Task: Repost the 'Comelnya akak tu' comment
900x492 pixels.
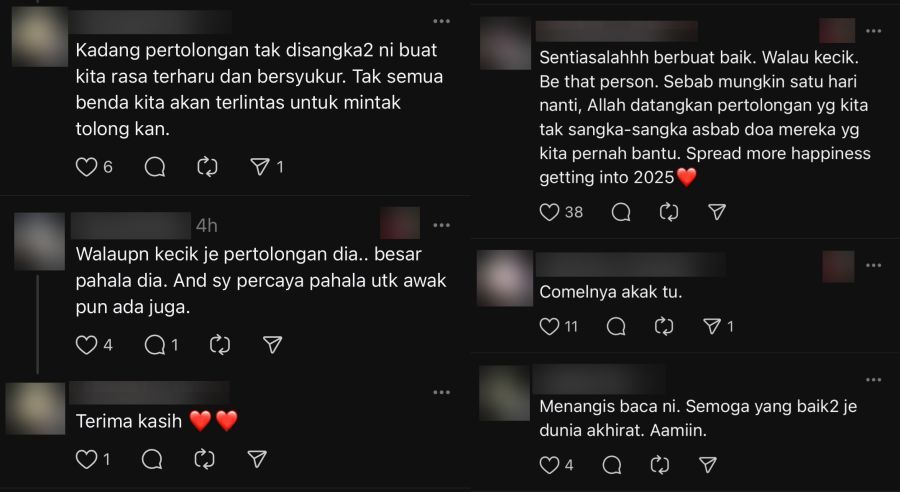Action: [664, 327]
